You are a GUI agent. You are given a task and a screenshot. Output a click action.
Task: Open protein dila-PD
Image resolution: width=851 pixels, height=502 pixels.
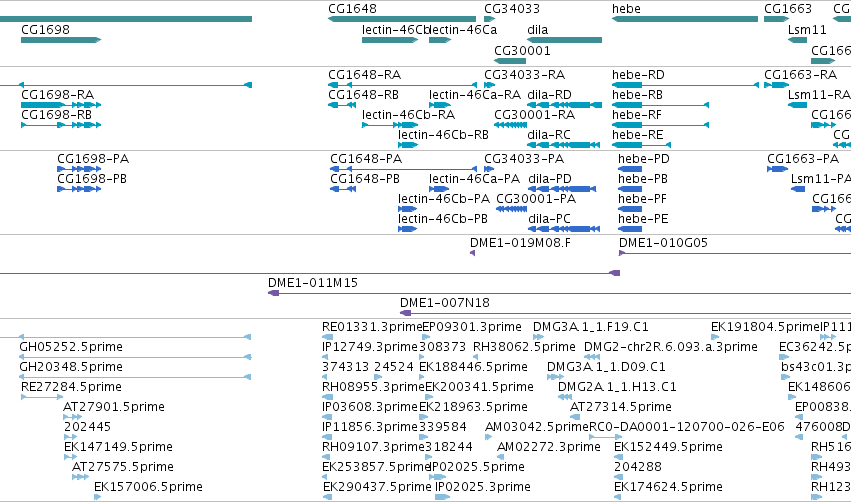(550, 179)
